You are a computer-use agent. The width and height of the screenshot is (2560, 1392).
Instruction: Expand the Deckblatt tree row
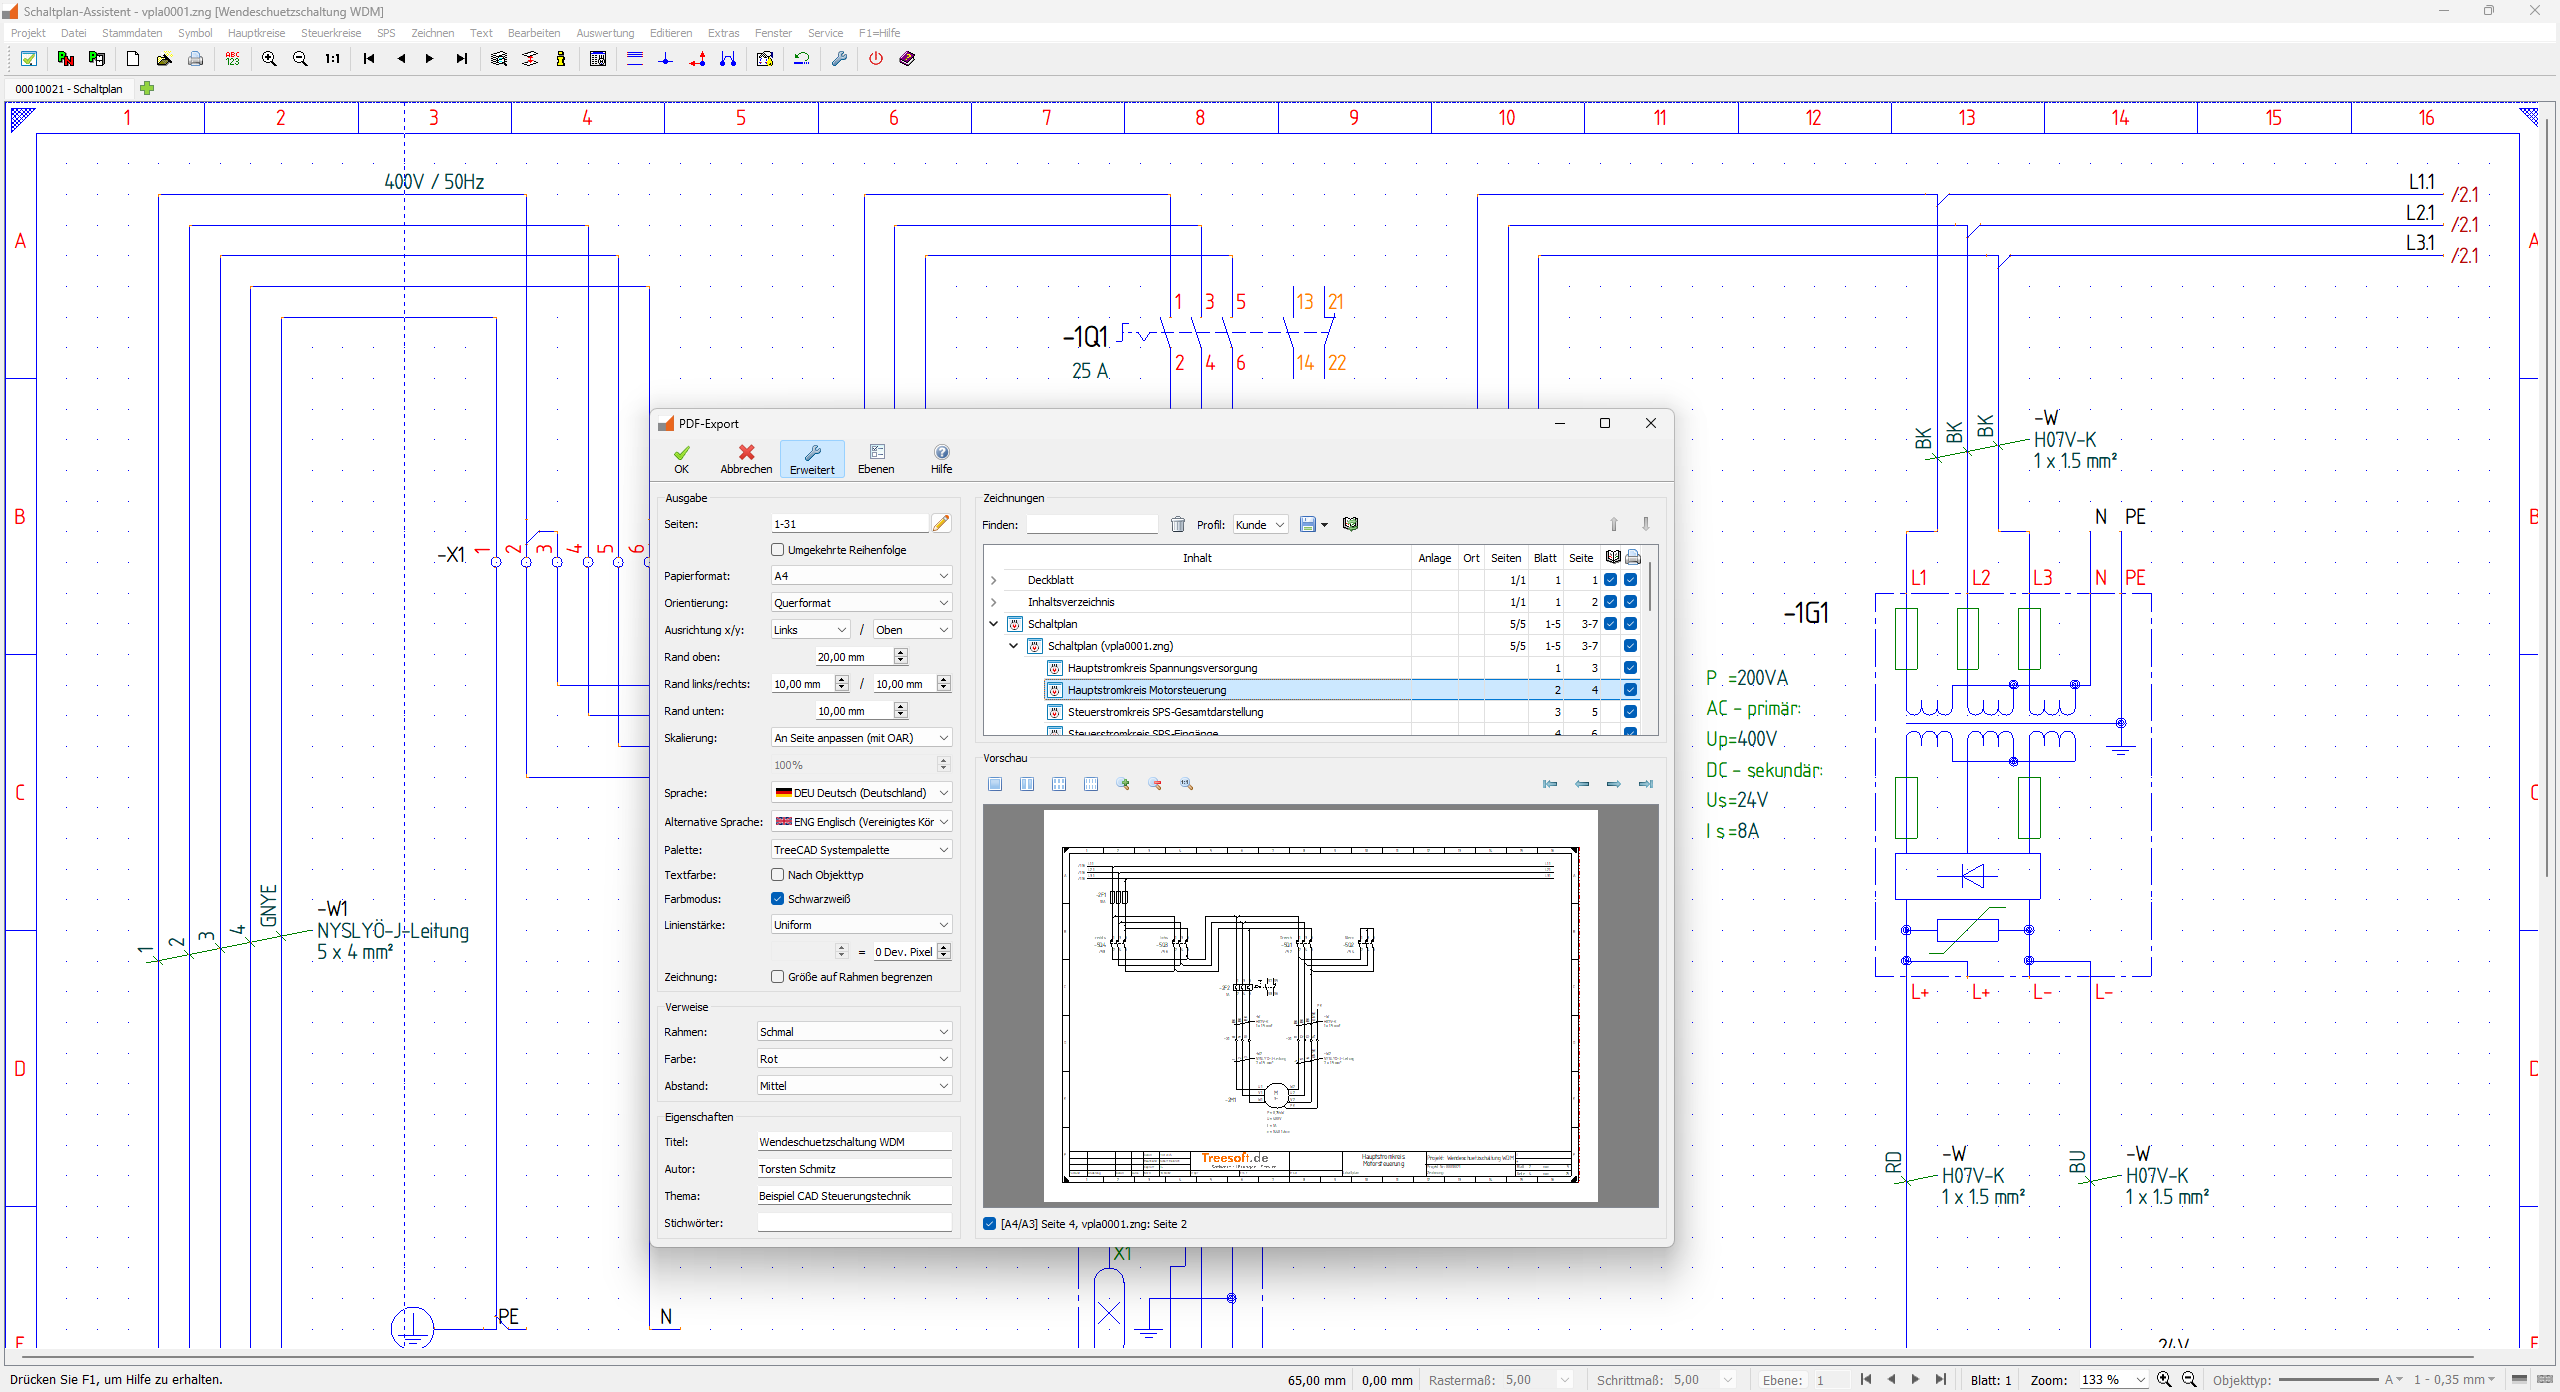point(993,580)
